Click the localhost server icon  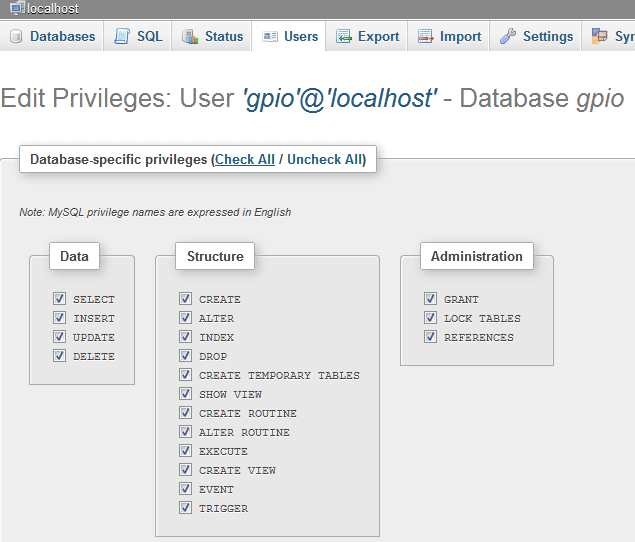click(16, 8)
